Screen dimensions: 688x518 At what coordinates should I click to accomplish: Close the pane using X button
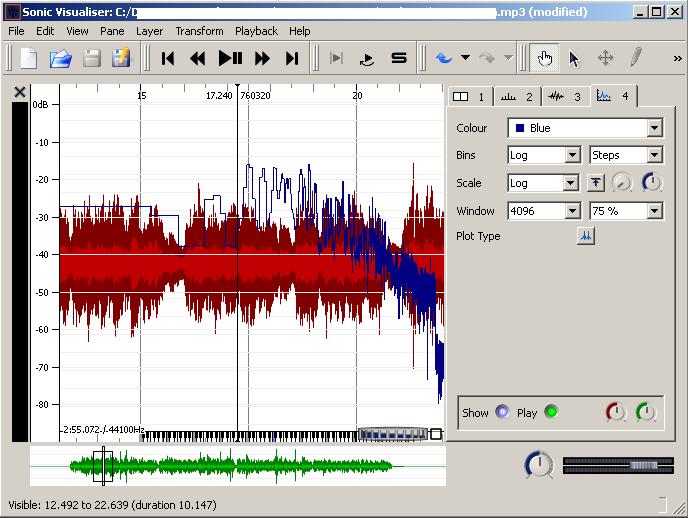[20, 92]
